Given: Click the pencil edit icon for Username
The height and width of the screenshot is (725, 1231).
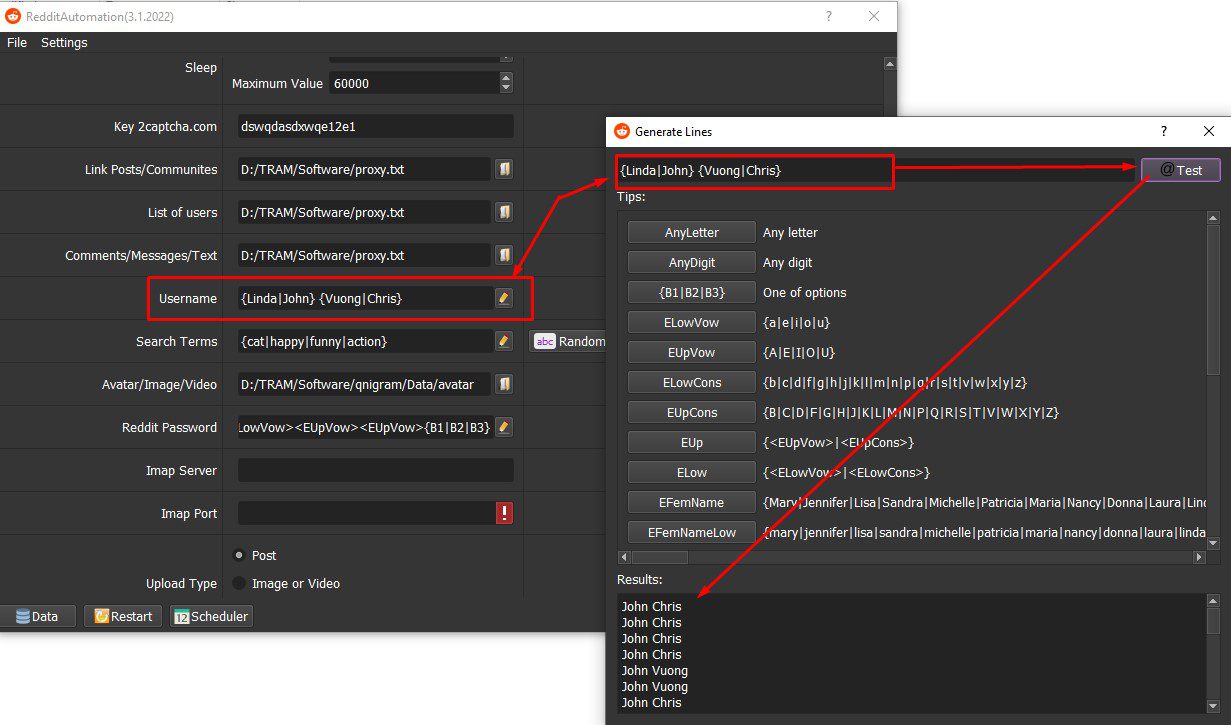Looking at the screenshot, I should [504, 298].
